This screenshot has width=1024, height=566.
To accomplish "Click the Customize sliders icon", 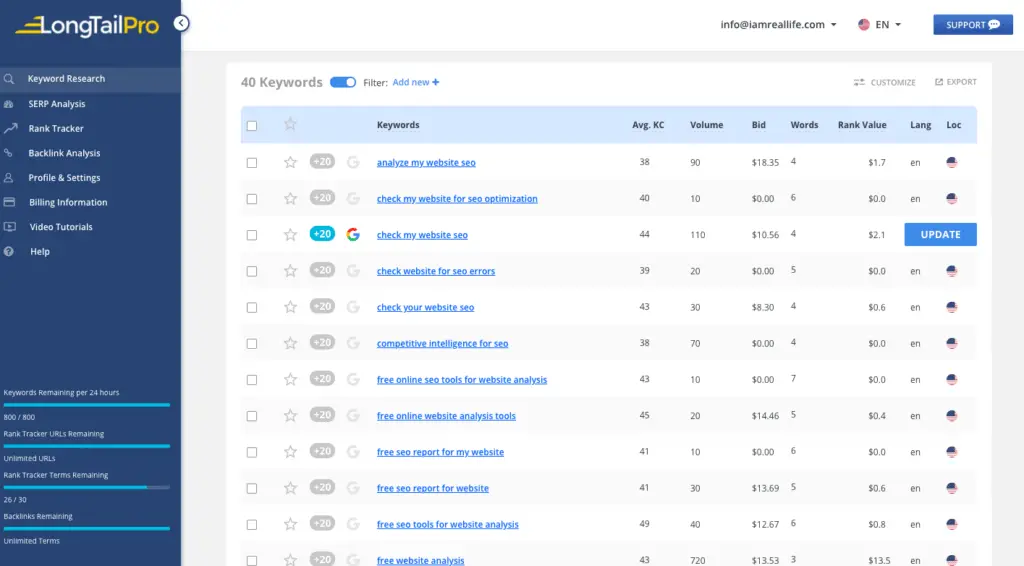I will tap(859, 82).
